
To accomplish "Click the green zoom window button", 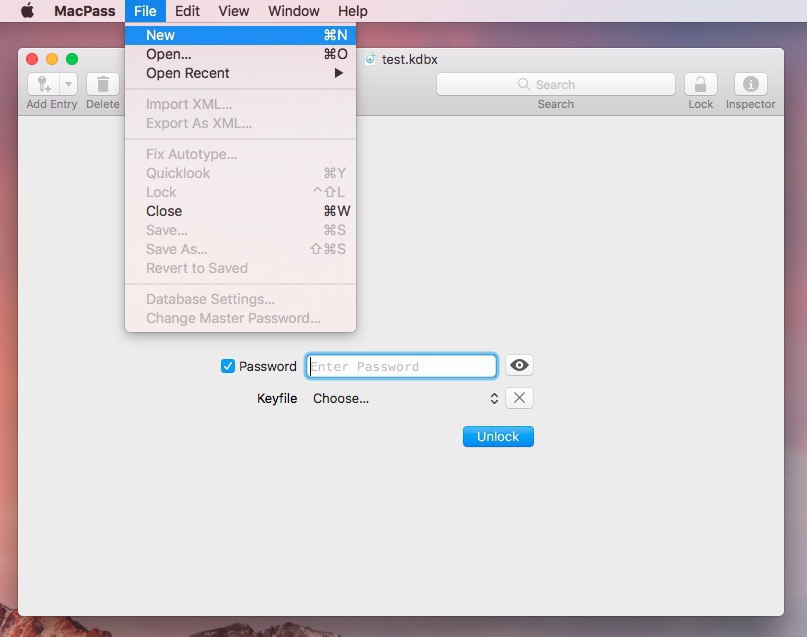I will (x=72, y=59).
